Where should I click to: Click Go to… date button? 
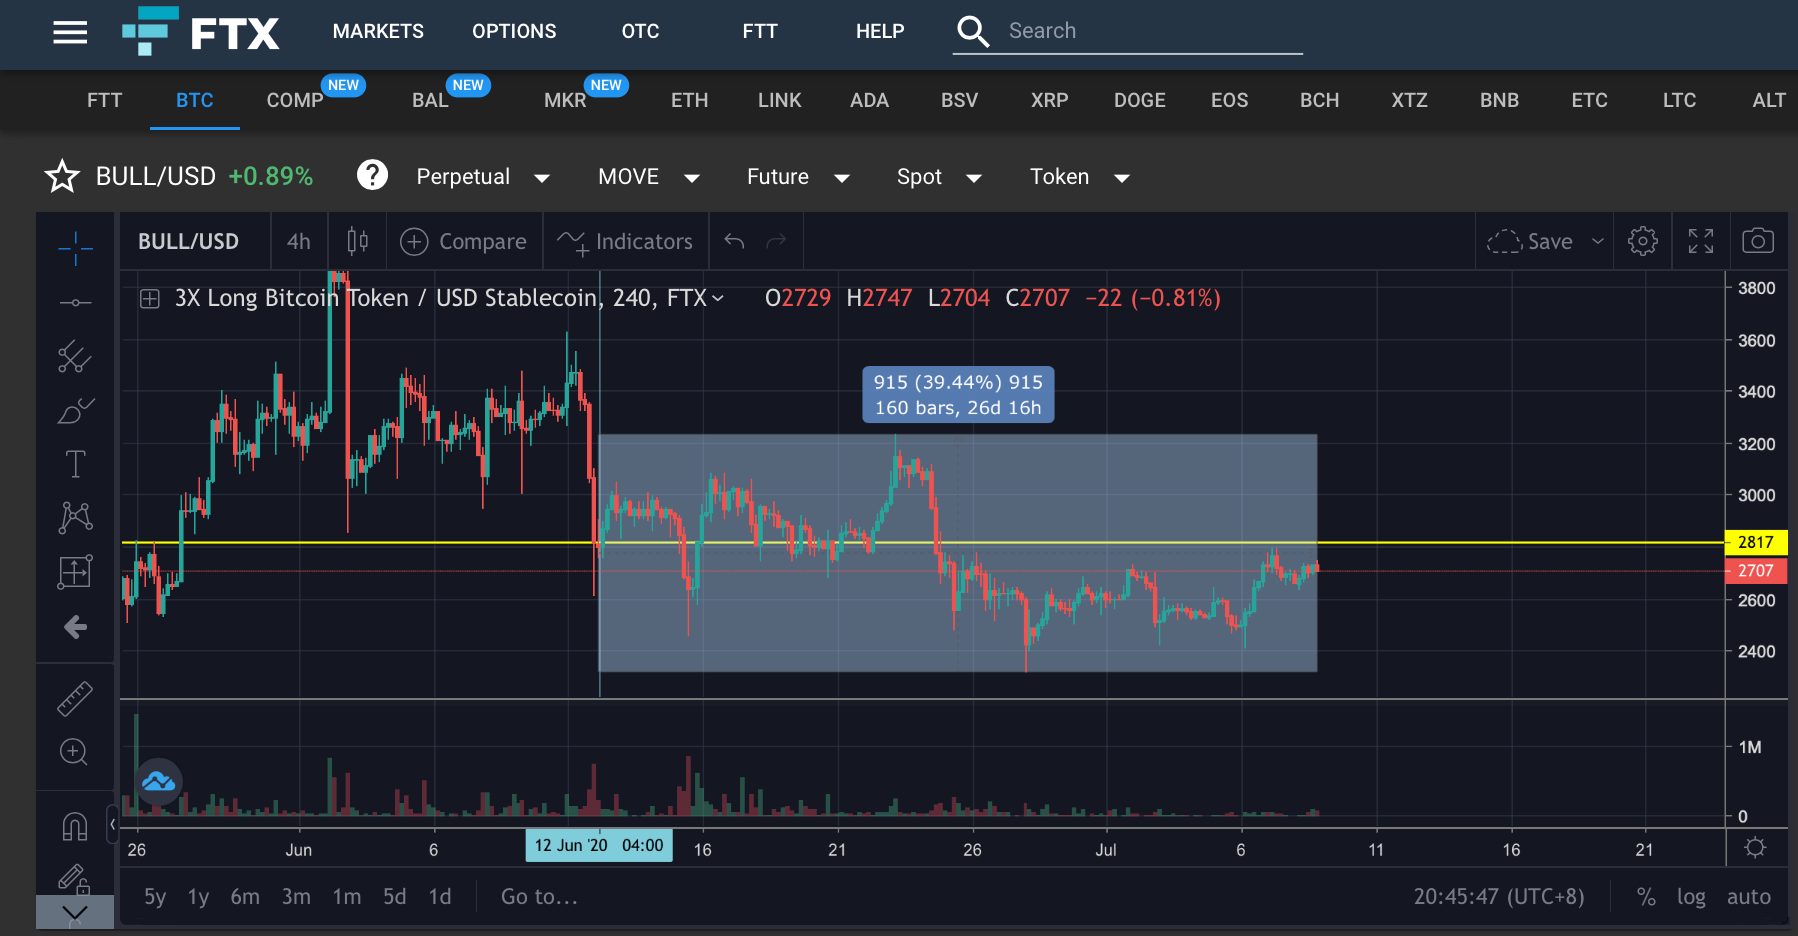point(540,897)
